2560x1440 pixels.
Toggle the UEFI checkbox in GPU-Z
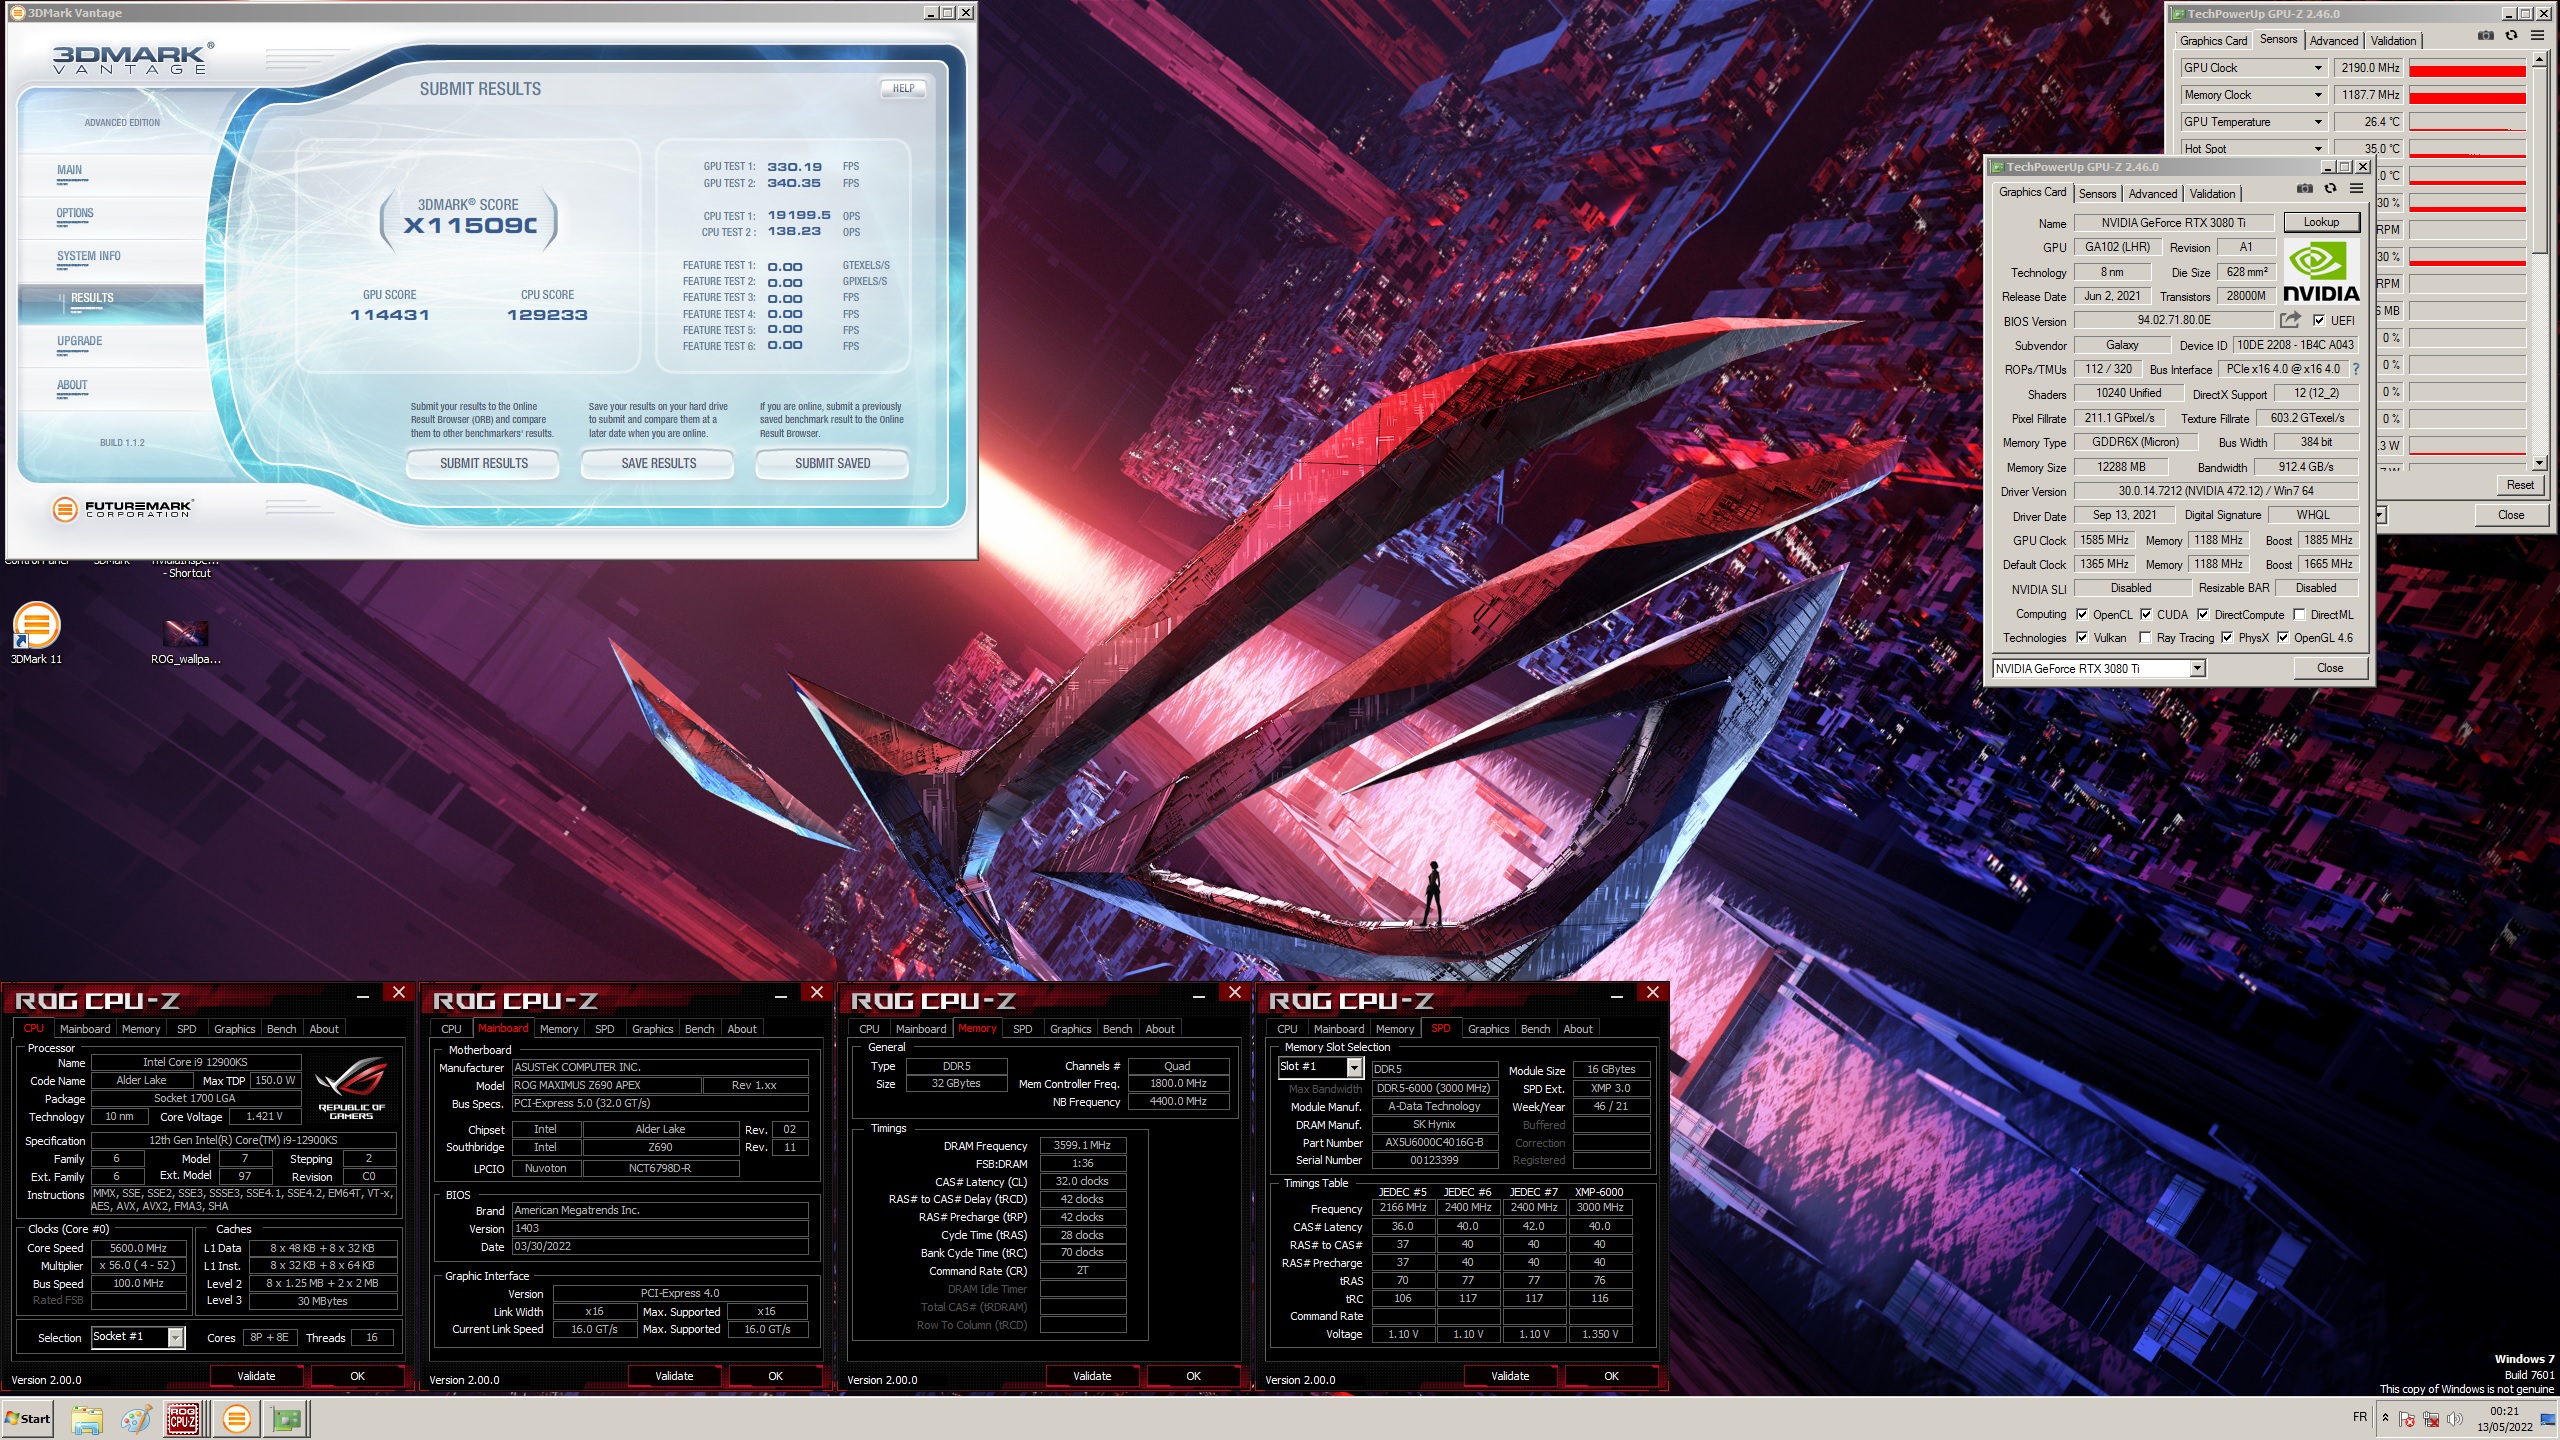(2318, 320)
